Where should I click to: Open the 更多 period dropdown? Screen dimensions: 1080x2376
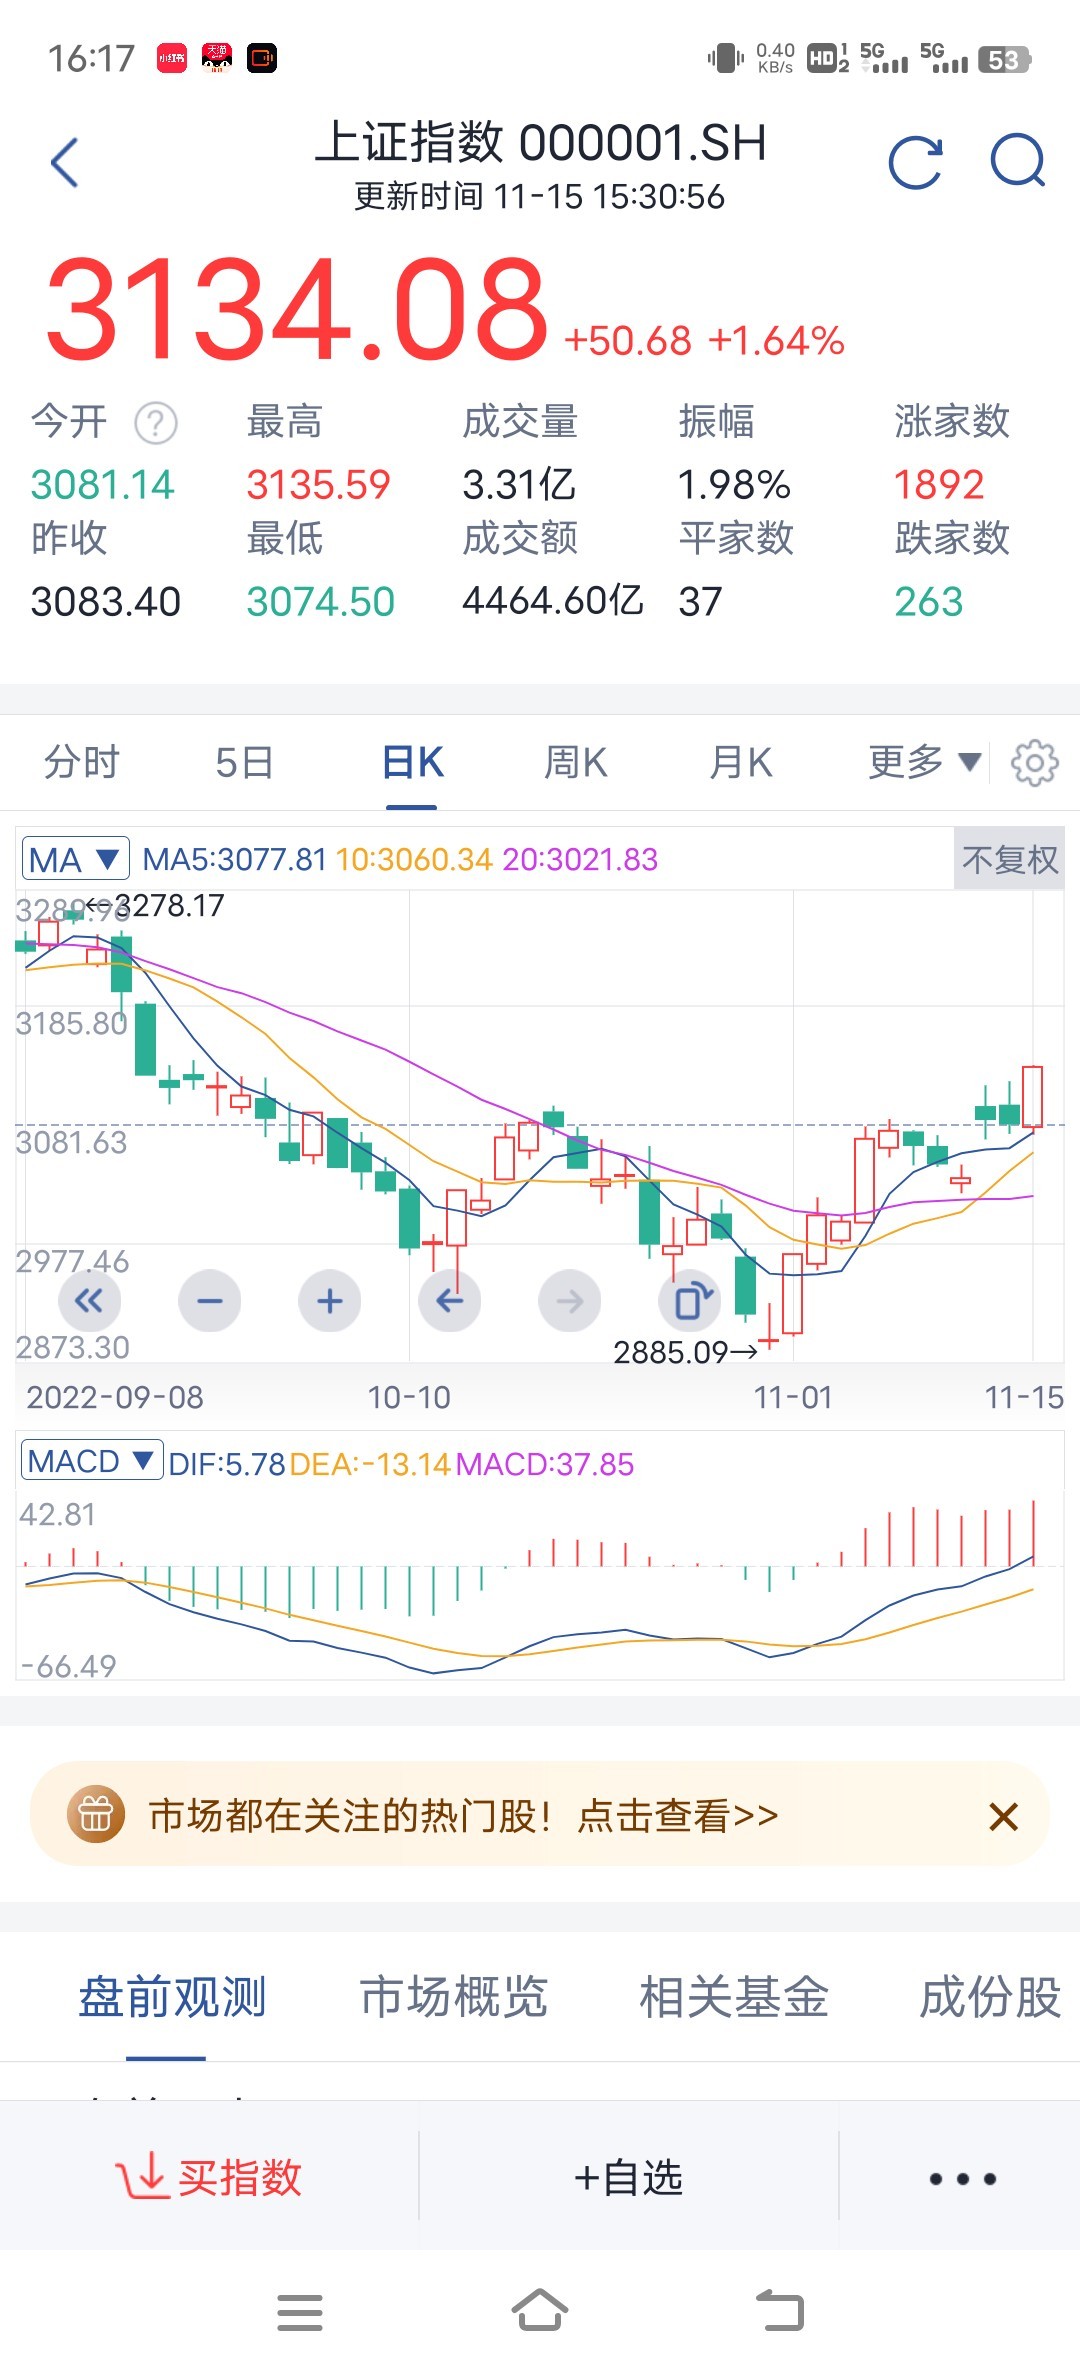(x=923, y=763)
